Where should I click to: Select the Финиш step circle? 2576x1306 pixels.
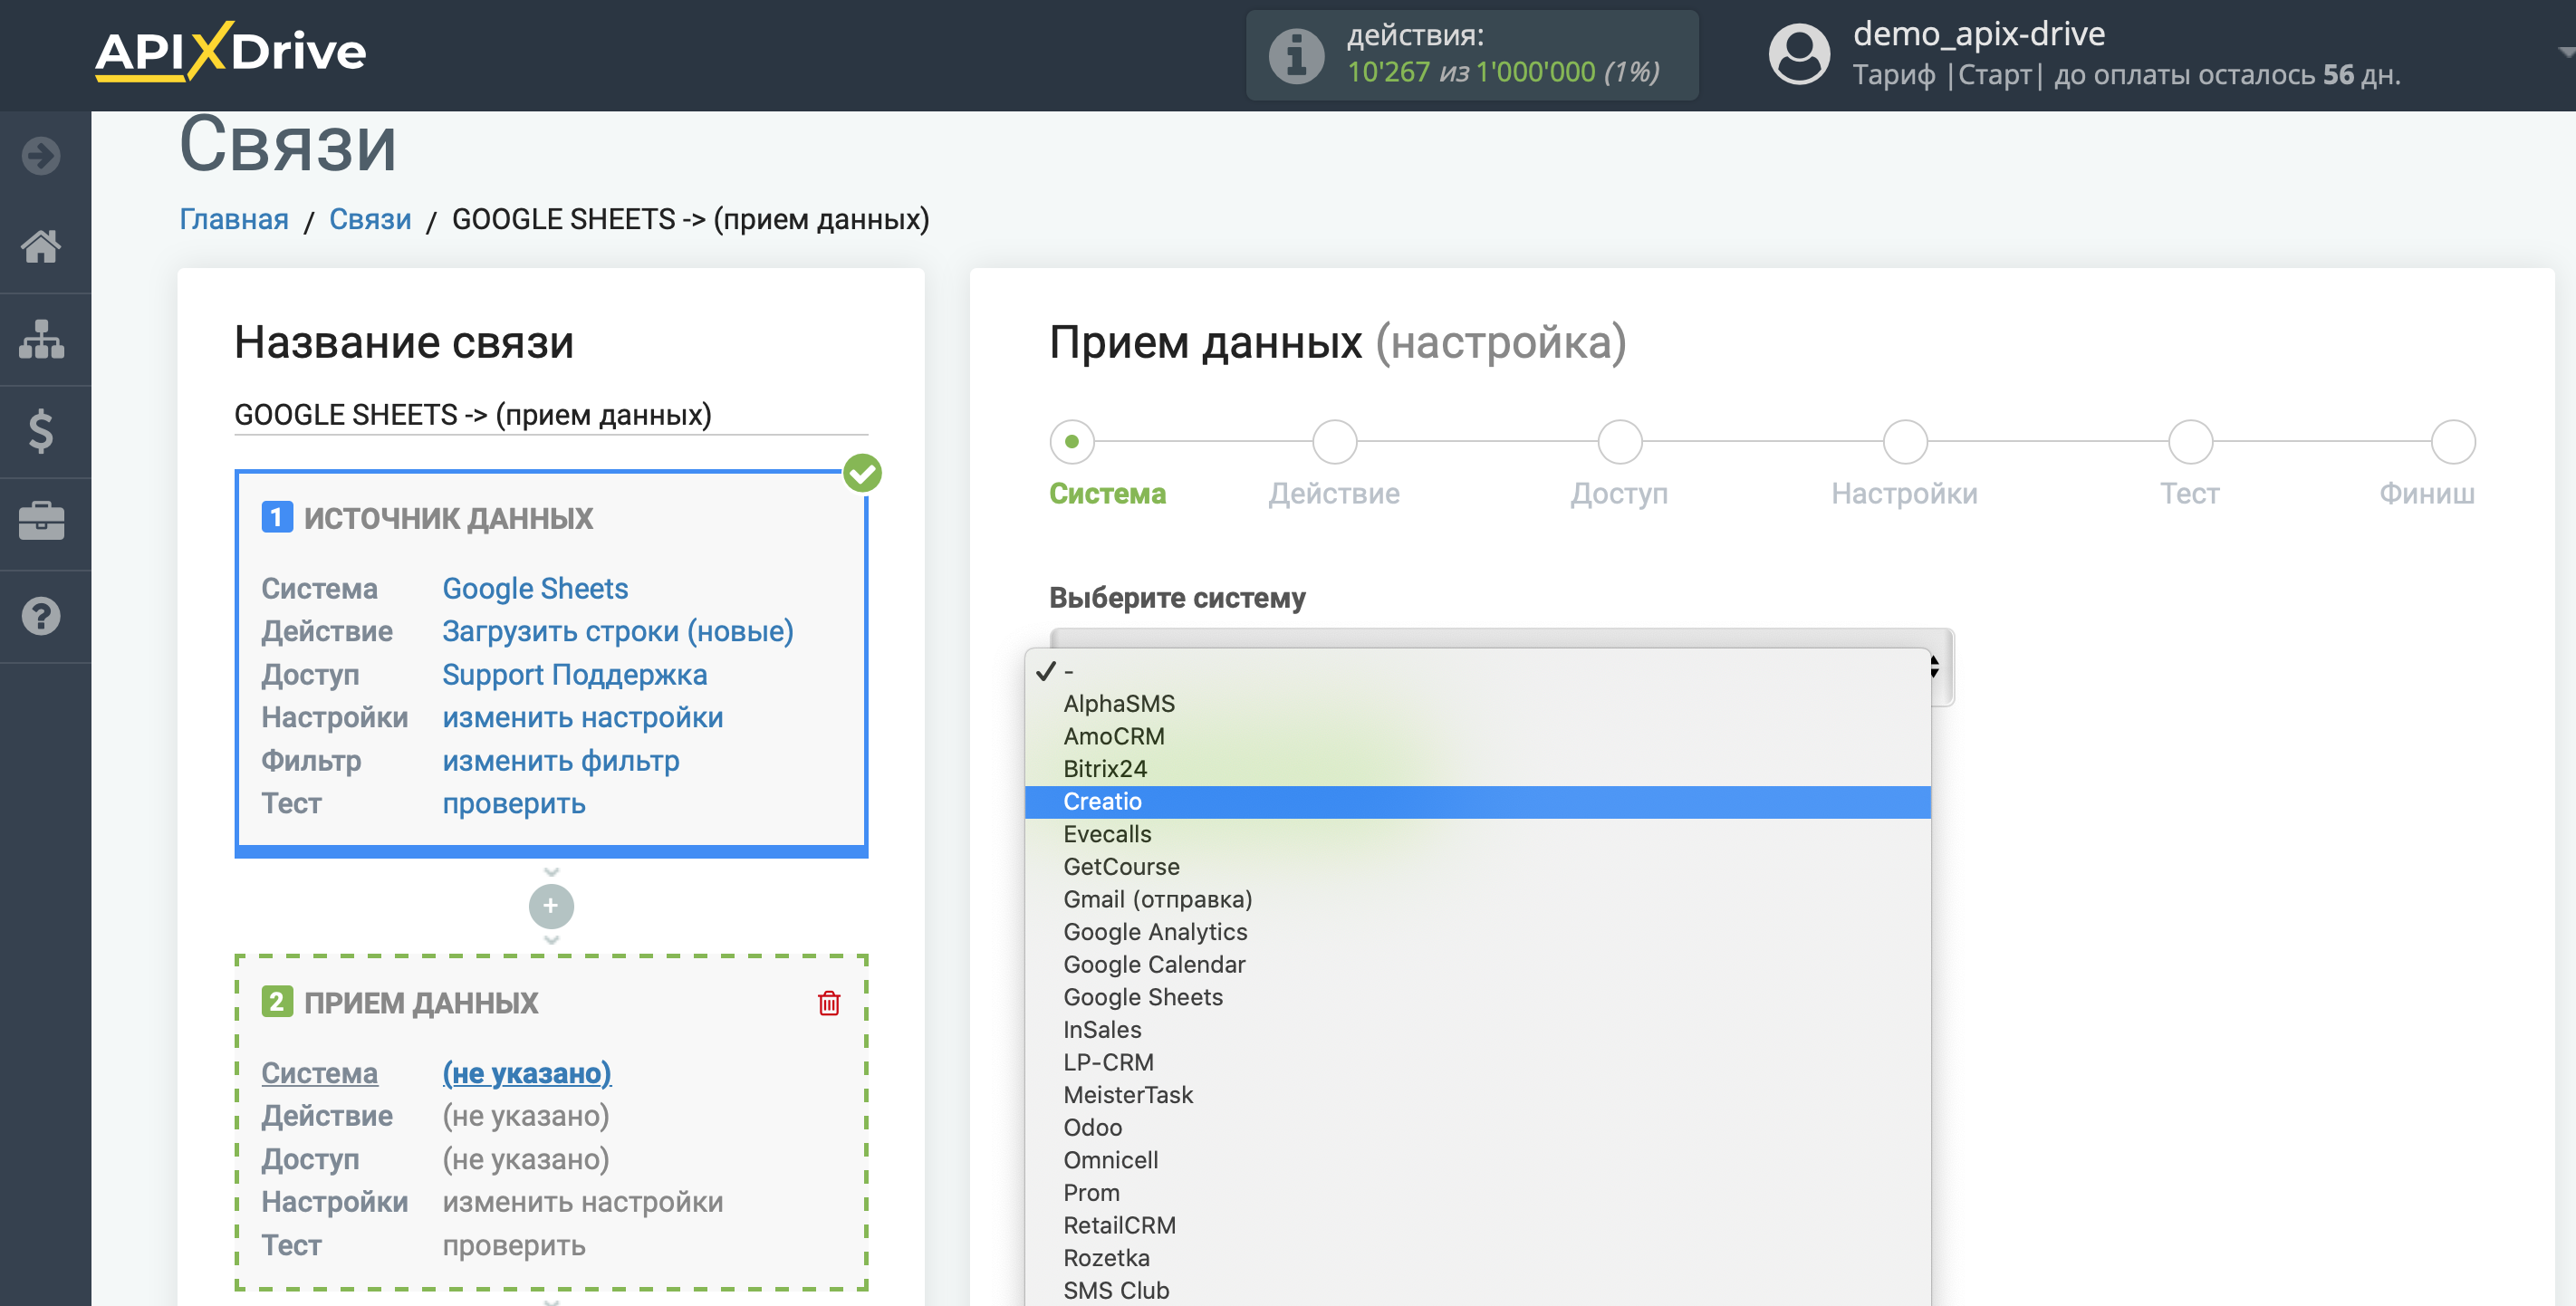2452,441
